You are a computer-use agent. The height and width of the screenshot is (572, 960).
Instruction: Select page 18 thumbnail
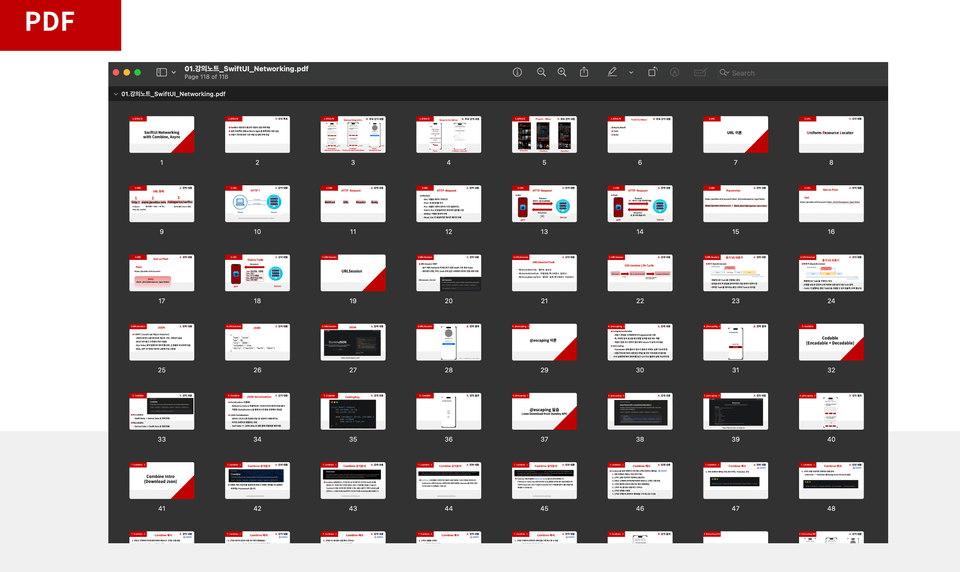pyautogui.click(x=257, y=273)
